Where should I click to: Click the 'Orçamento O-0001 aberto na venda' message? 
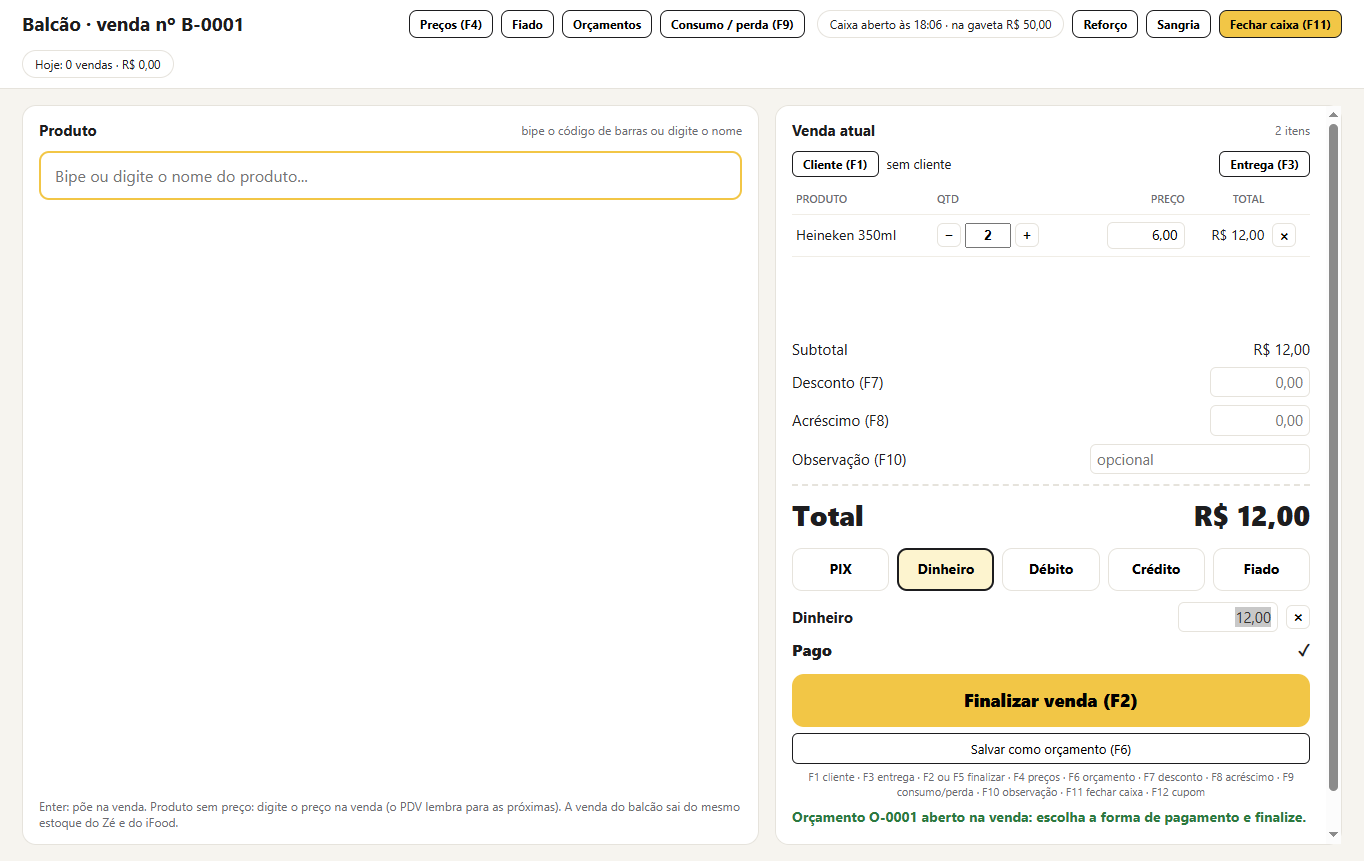click(1049, 817)
